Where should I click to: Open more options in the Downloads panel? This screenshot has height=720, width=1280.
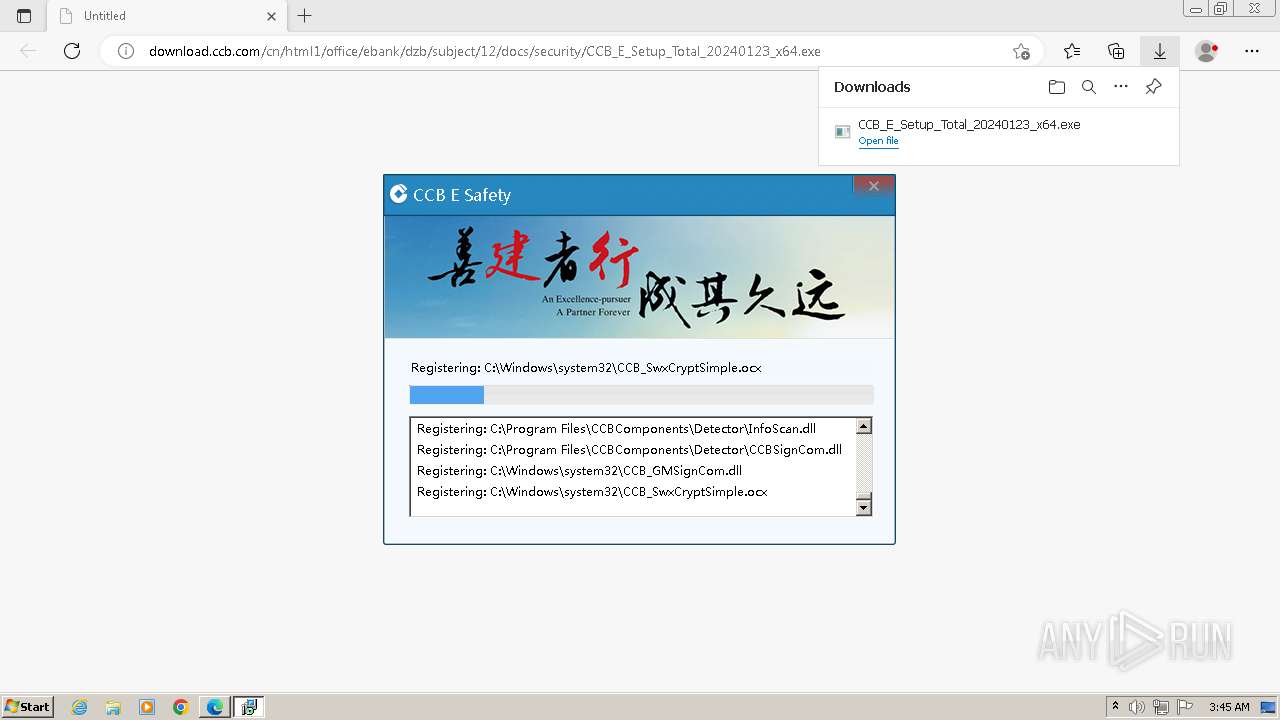click(1121, 87)
